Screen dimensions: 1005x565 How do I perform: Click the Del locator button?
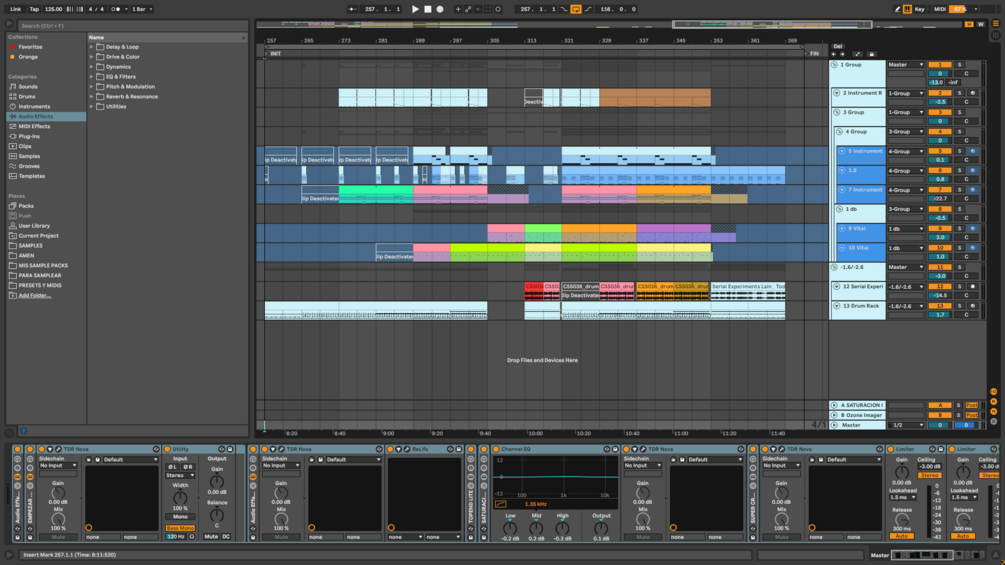point(837,46)
